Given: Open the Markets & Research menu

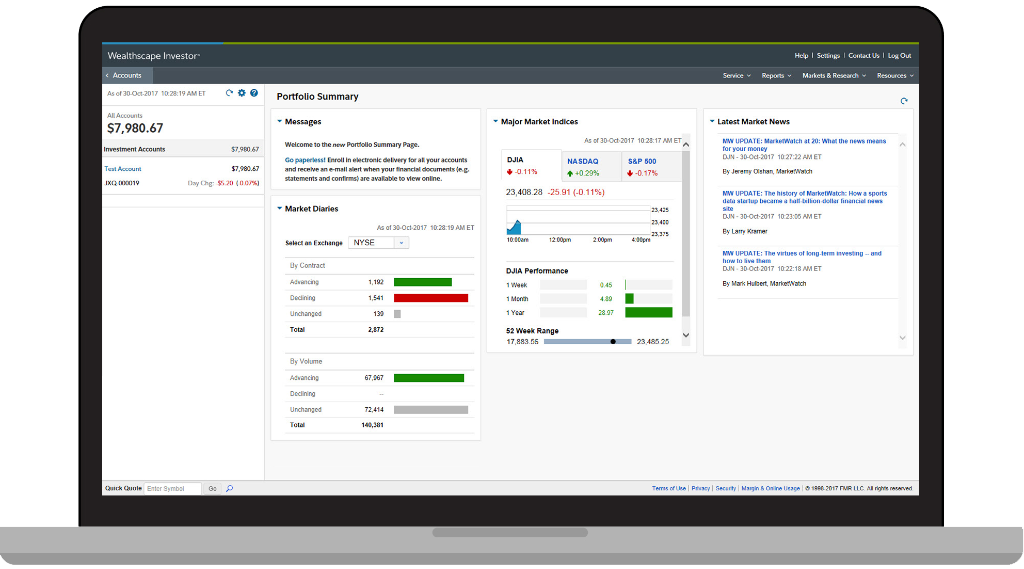Looking at the screenshot, I should point(834,76).
